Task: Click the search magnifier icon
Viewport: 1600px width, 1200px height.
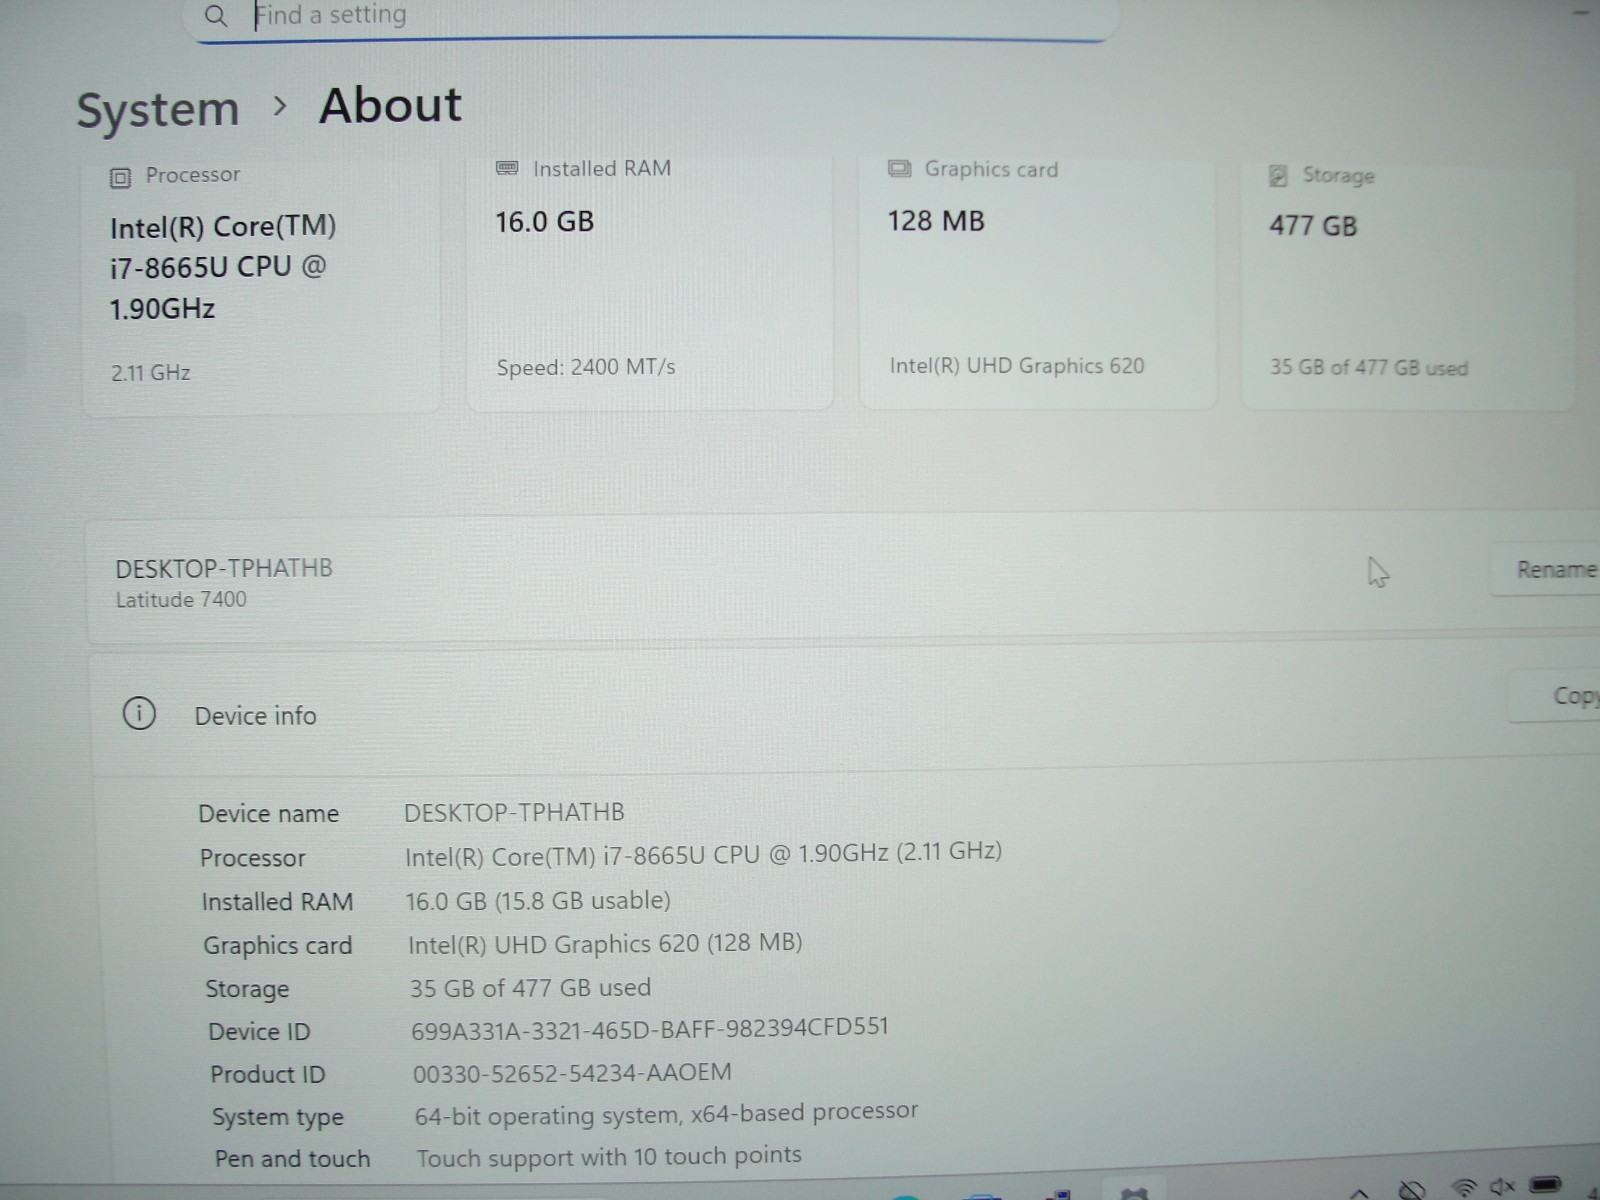Action: (x=216, y=16)
